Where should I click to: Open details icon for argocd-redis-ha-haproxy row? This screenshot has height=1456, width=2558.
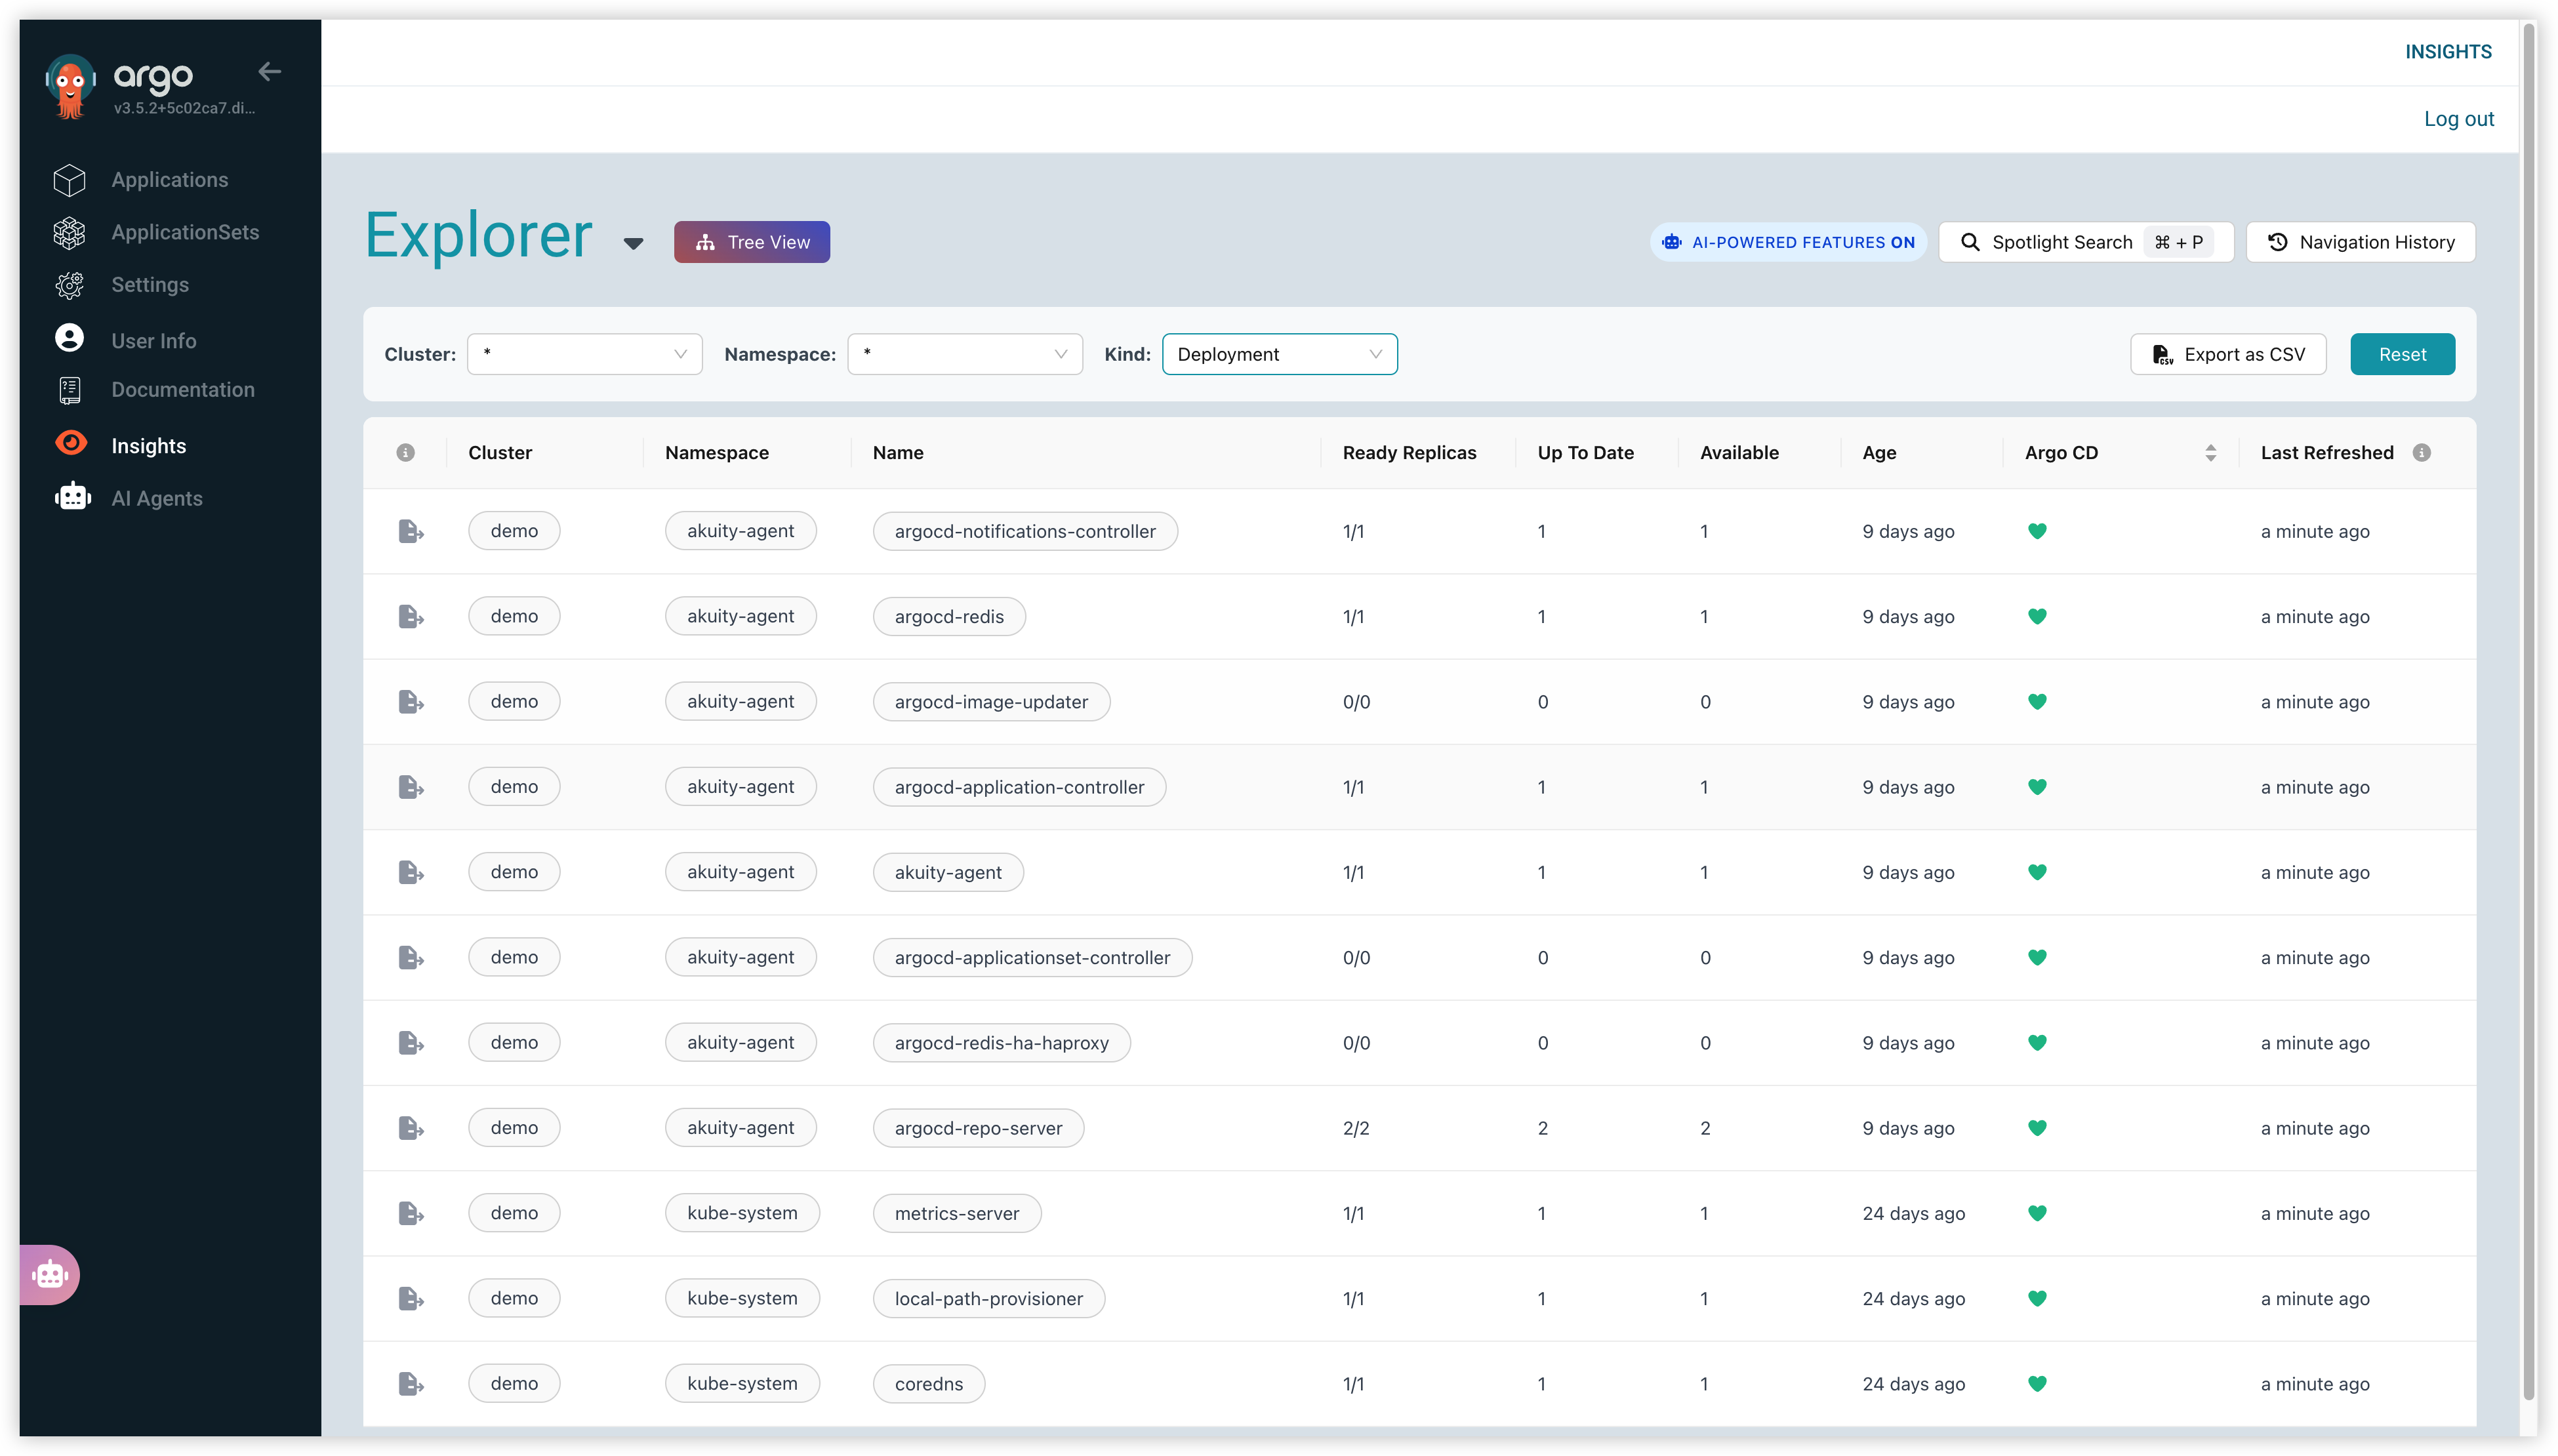coord(411,1043)
